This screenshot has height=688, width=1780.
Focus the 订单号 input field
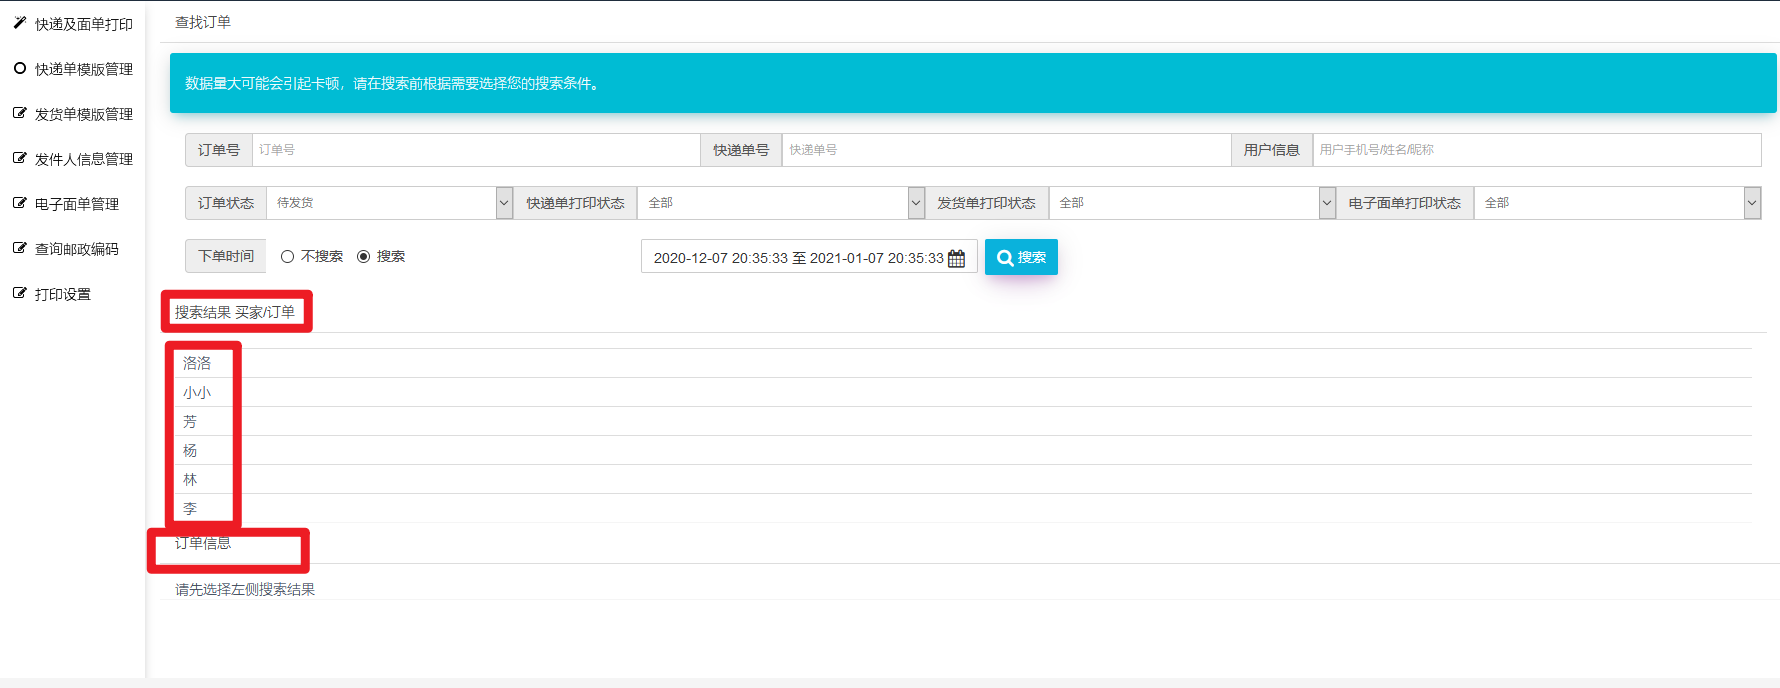[x=476, y=150]
